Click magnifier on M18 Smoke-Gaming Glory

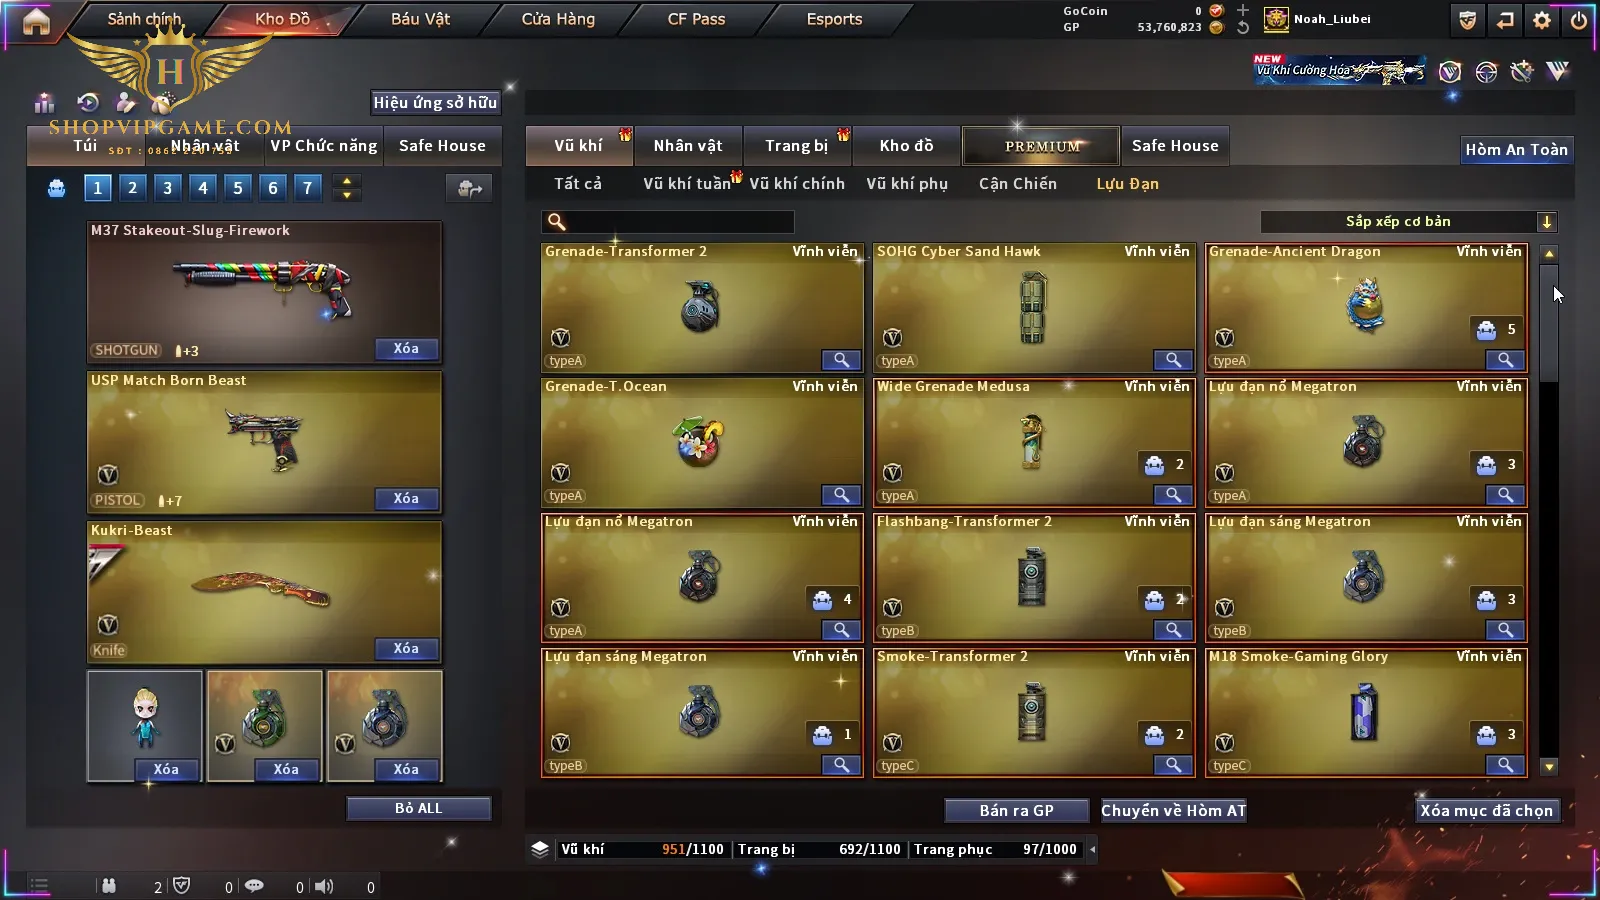pyautogui.click(x=1505, y=765)
